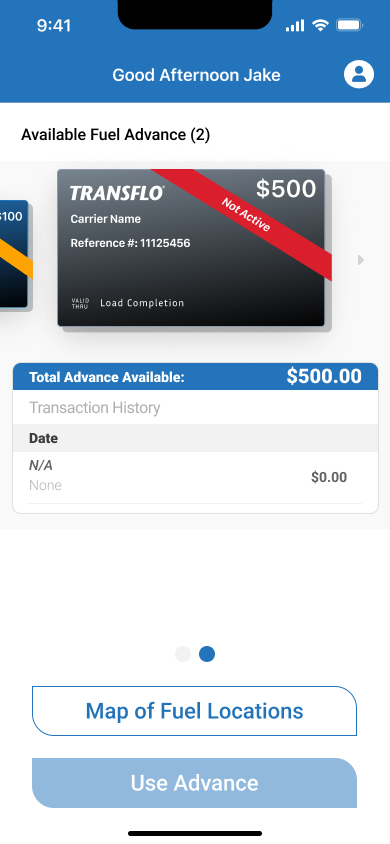
Task: Tap the Use Advance button
Action: 194,783
